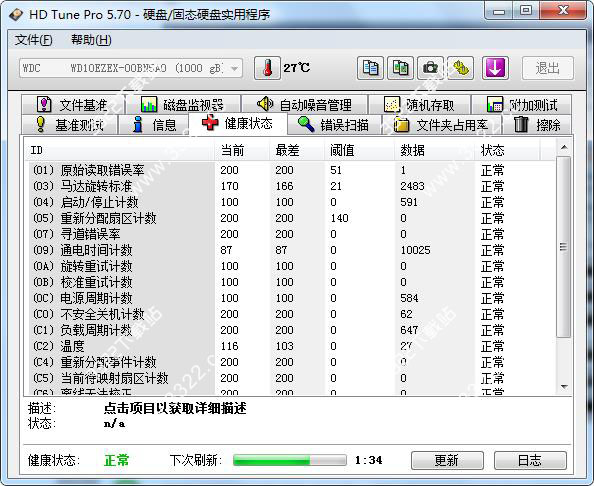Select the 健康状态 tab
This screenshot has height=486, width=594.
point(238,123)
